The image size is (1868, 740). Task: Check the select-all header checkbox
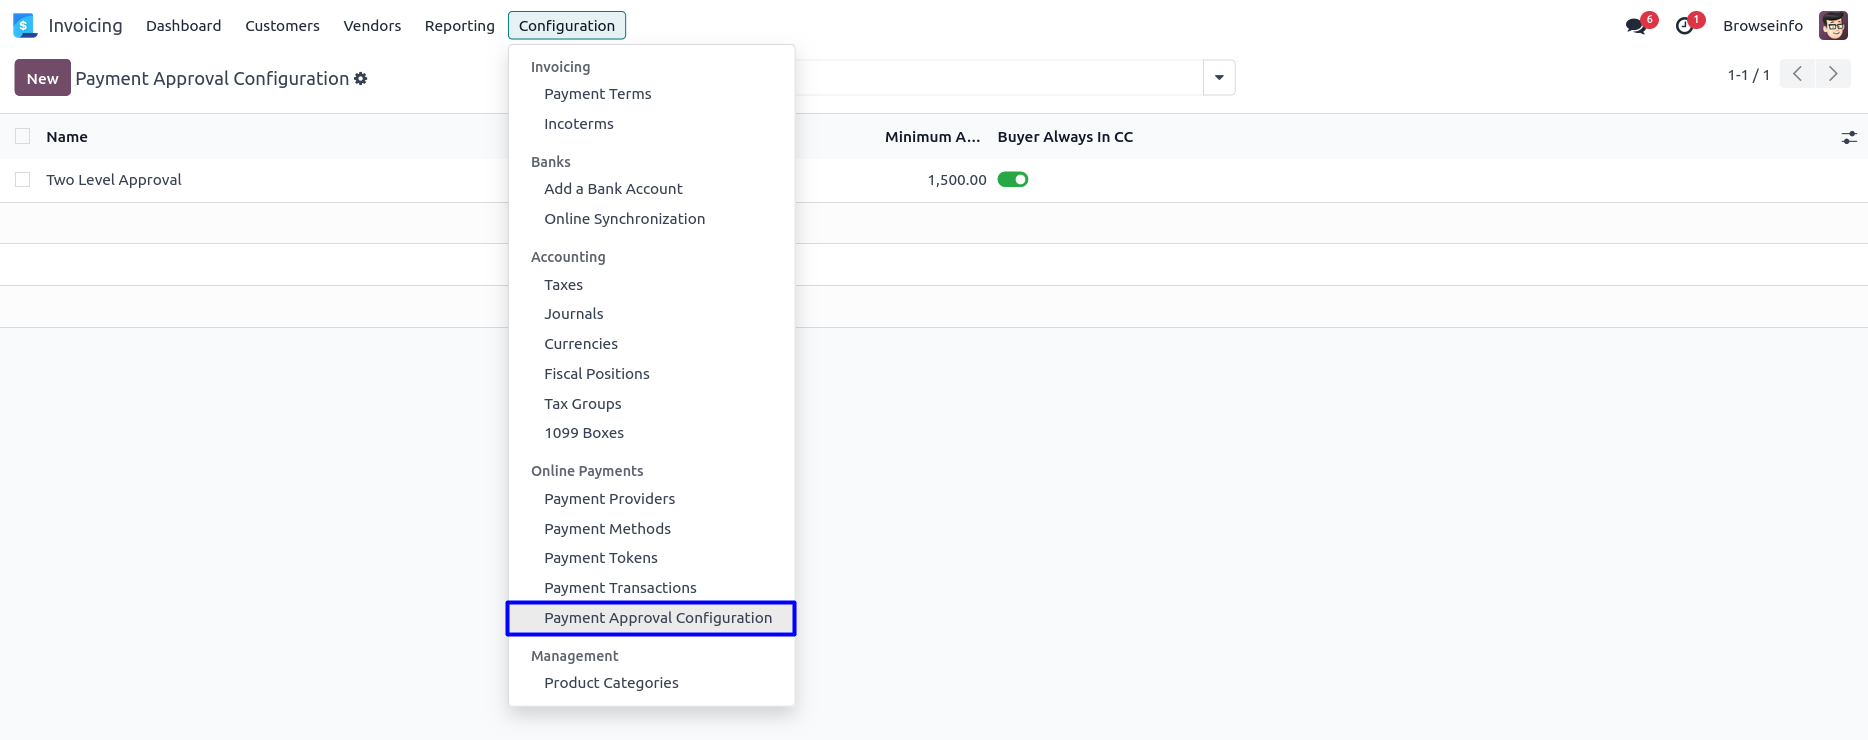23,137
